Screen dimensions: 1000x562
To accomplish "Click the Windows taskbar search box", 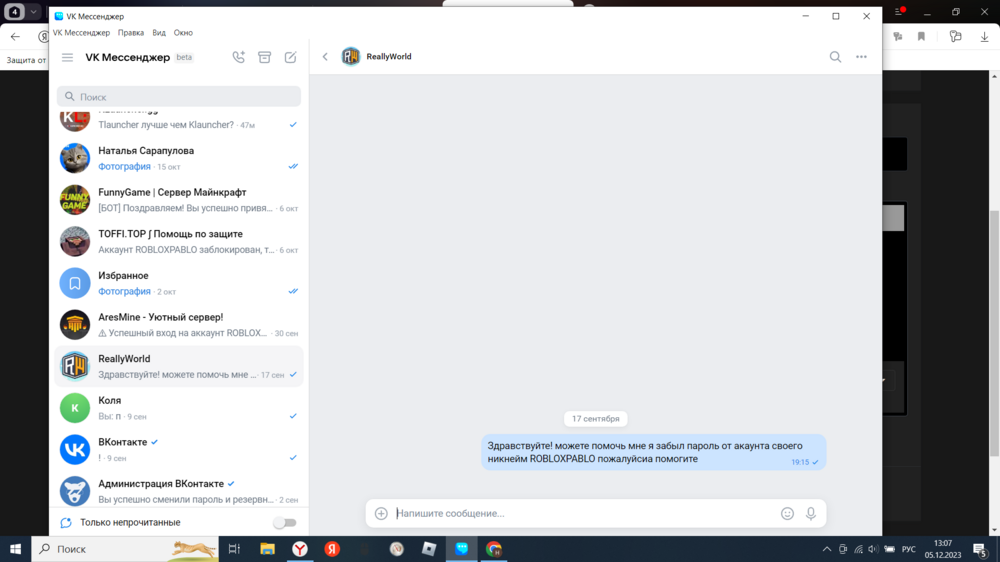I will pyautogui.click(x=125, y=549).
